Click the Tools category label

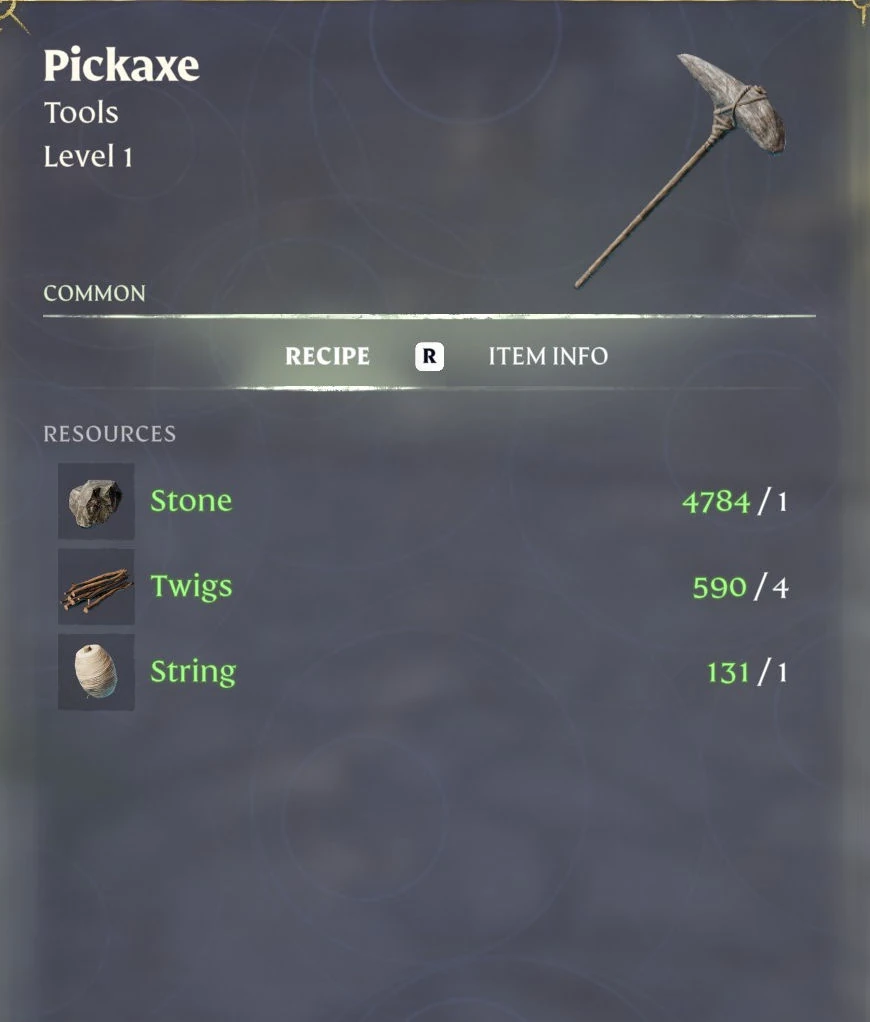tap(81, 112)
